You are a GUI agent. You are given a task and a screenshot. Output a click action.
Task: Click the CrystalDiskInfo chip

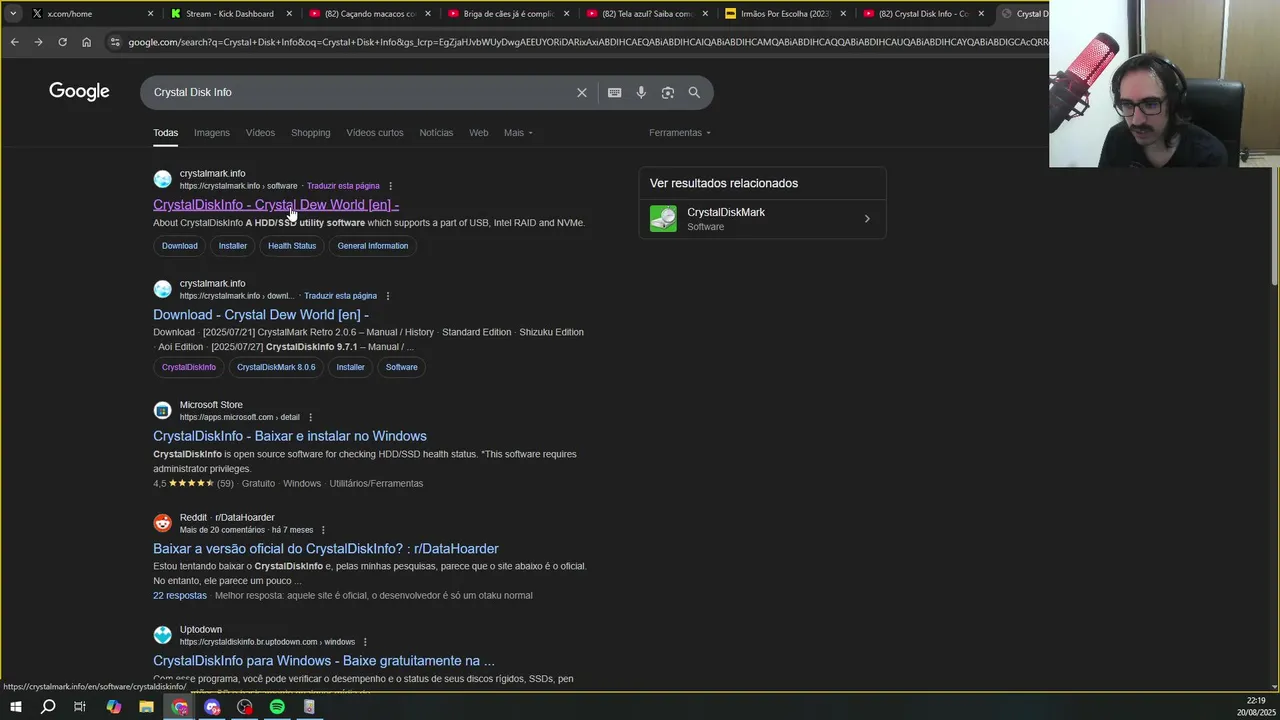pos(189,367)
